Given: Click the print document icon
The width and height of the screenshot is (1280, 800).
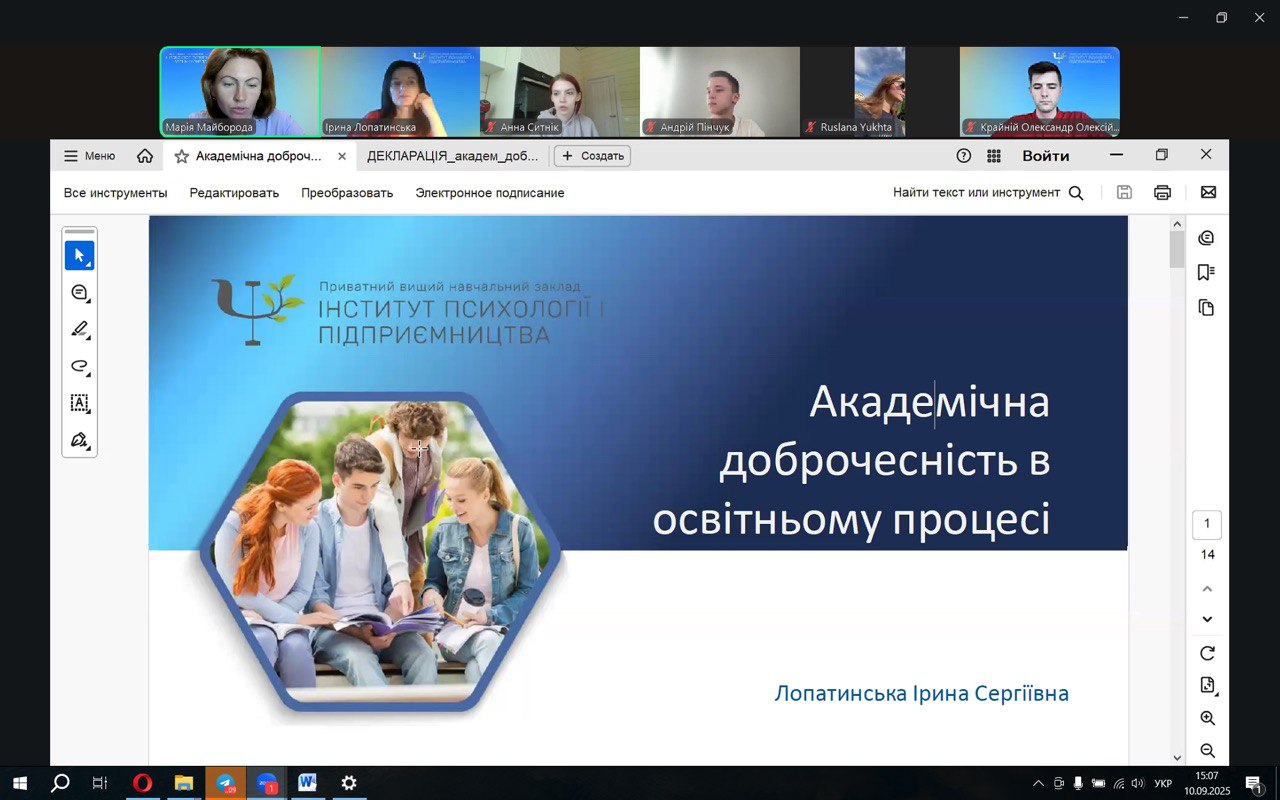Looking at the screenshot, I should pos(1162,193).
